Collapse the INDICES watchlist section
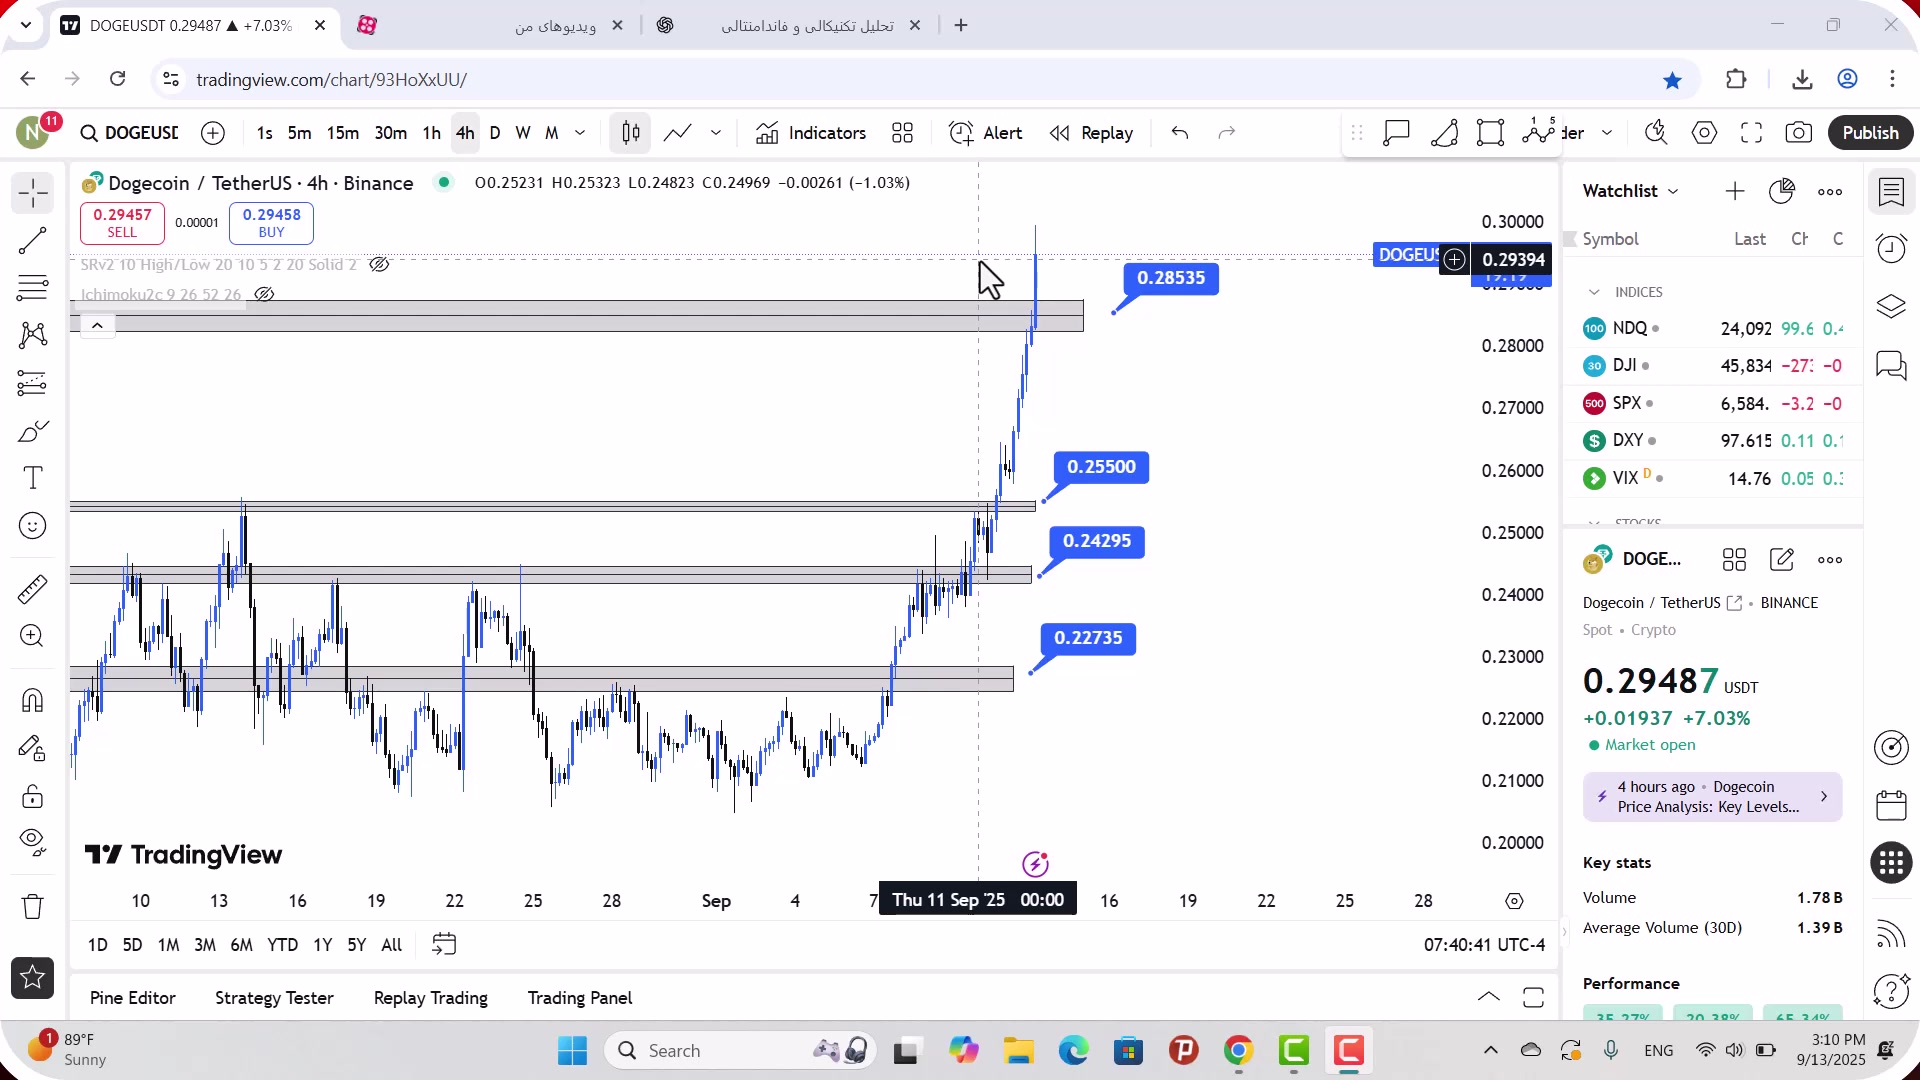This screenshot has width=1920, height=1080. pyautogui.click(x=1594, y=292)
